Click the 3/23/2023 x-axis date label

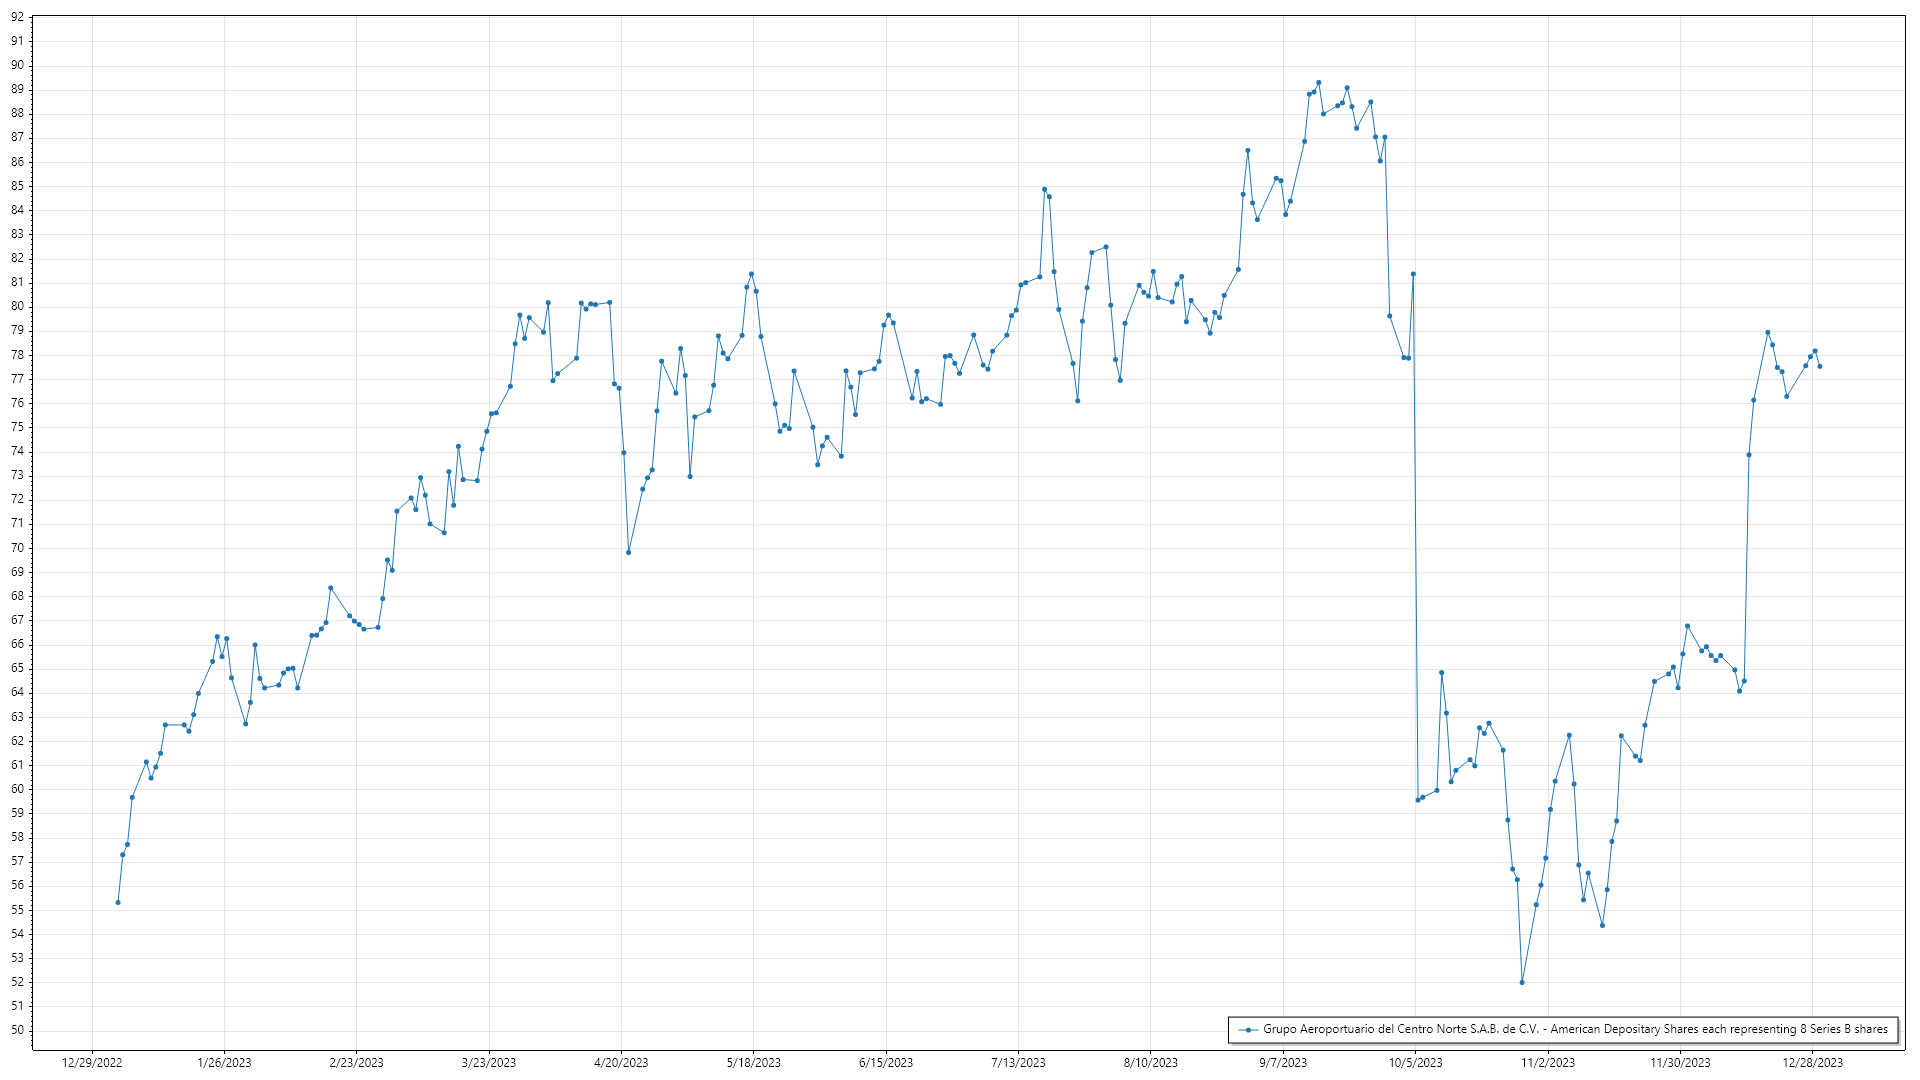pyautogui.click(x=489, y=1062)
